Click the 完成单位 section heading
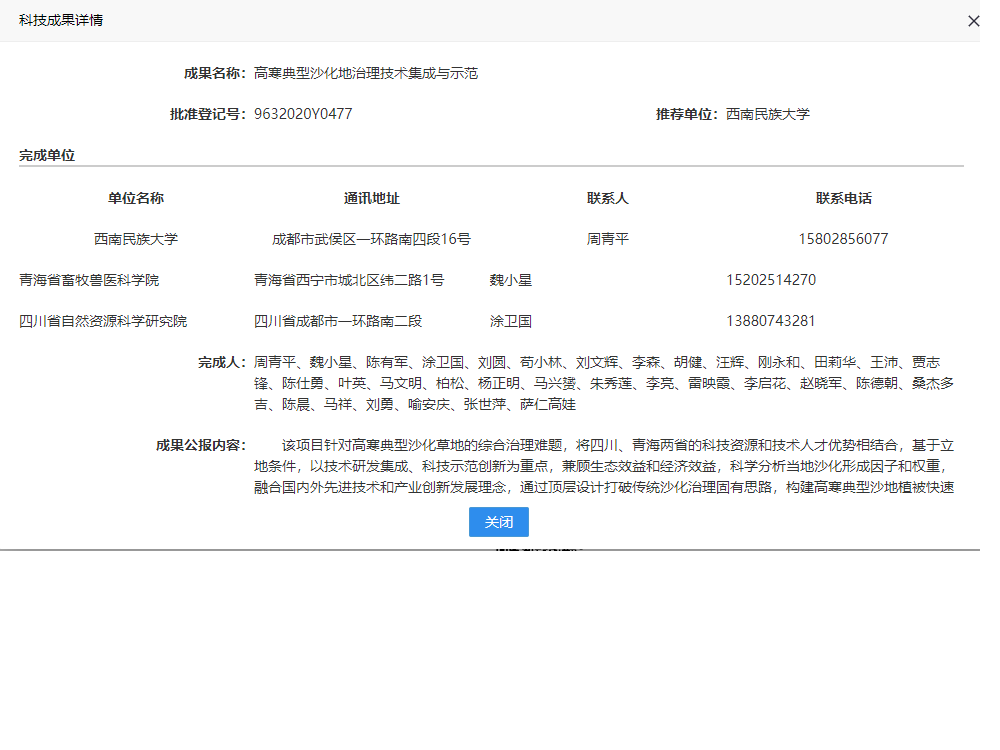Screen dimensions: 1000x750 [x=47, y=155]
